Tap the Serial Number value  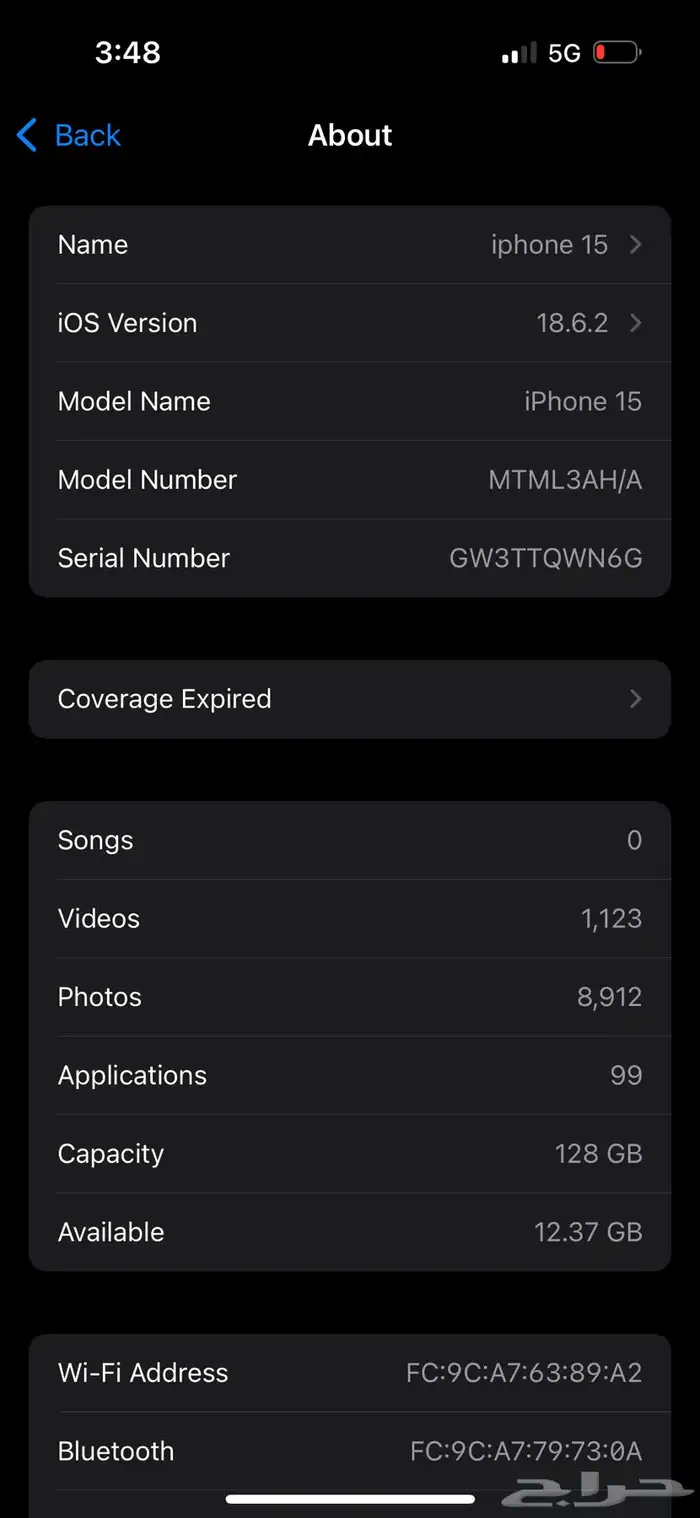point(545,558)
